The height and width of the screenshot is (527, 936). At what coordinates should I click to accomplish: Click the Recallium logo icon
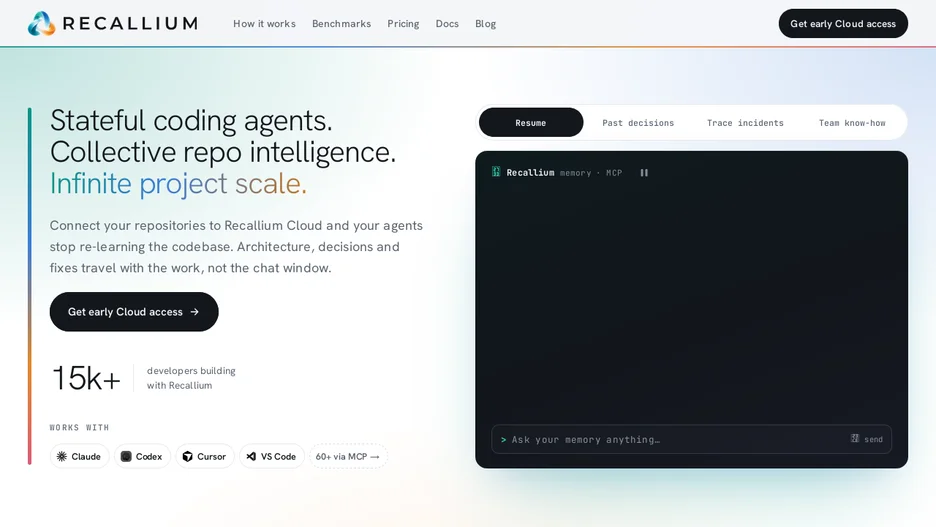coord(41,23)
